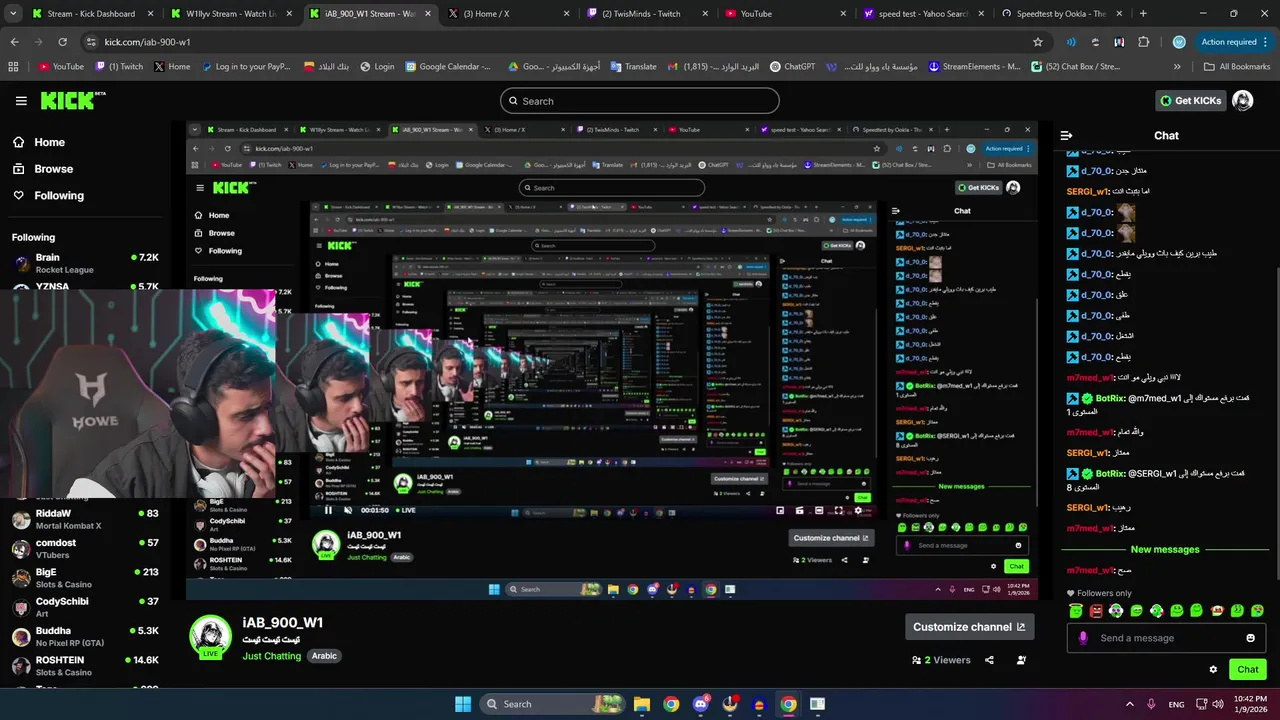
Task: Click the Send a message chat input
Action: pos(1164,638)
